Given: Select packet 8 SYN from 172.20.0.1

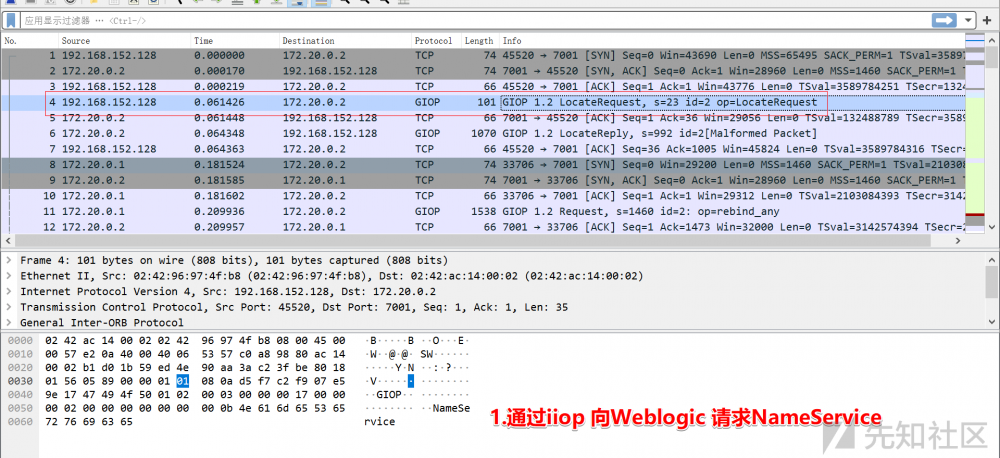Looking at the screenshot, I should pos(483,165).
